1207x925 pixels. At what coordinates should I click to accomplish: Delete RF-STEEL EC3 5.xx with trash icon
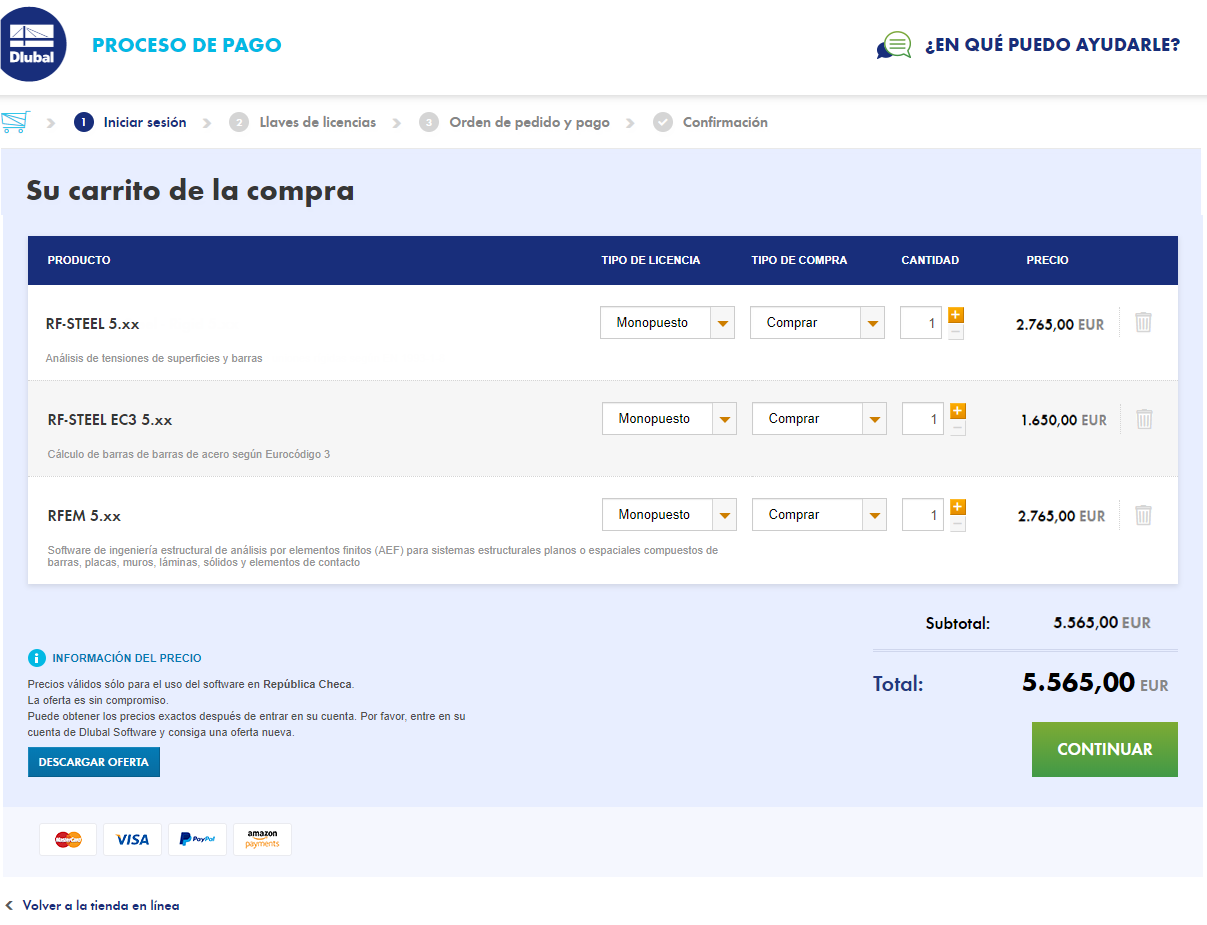click(x=1144, y=418)
